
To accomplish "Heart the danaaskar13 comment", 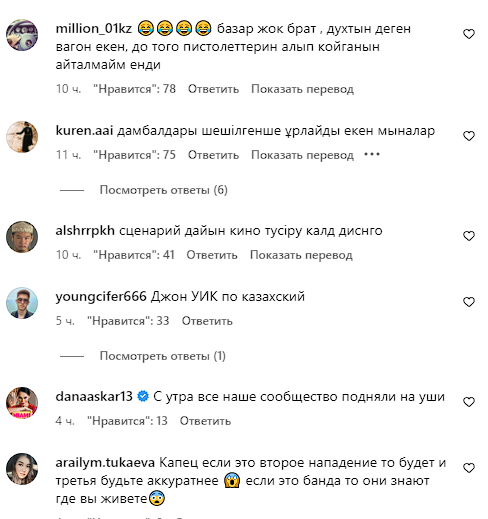I will pyautogui.click(x=469, y=402).
